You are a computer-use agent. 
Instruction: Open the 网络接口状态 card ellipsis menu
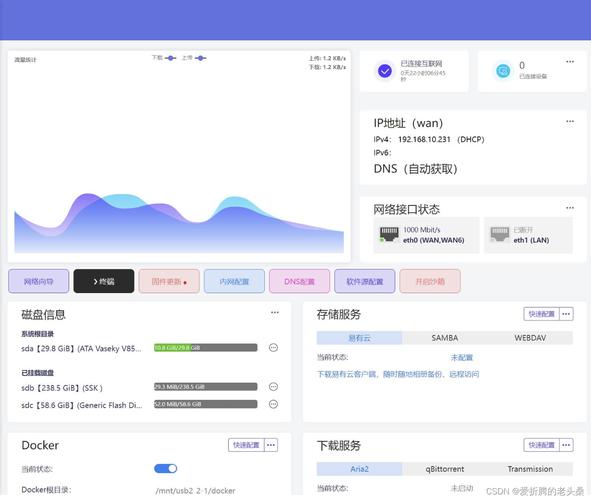click(570, 208)
